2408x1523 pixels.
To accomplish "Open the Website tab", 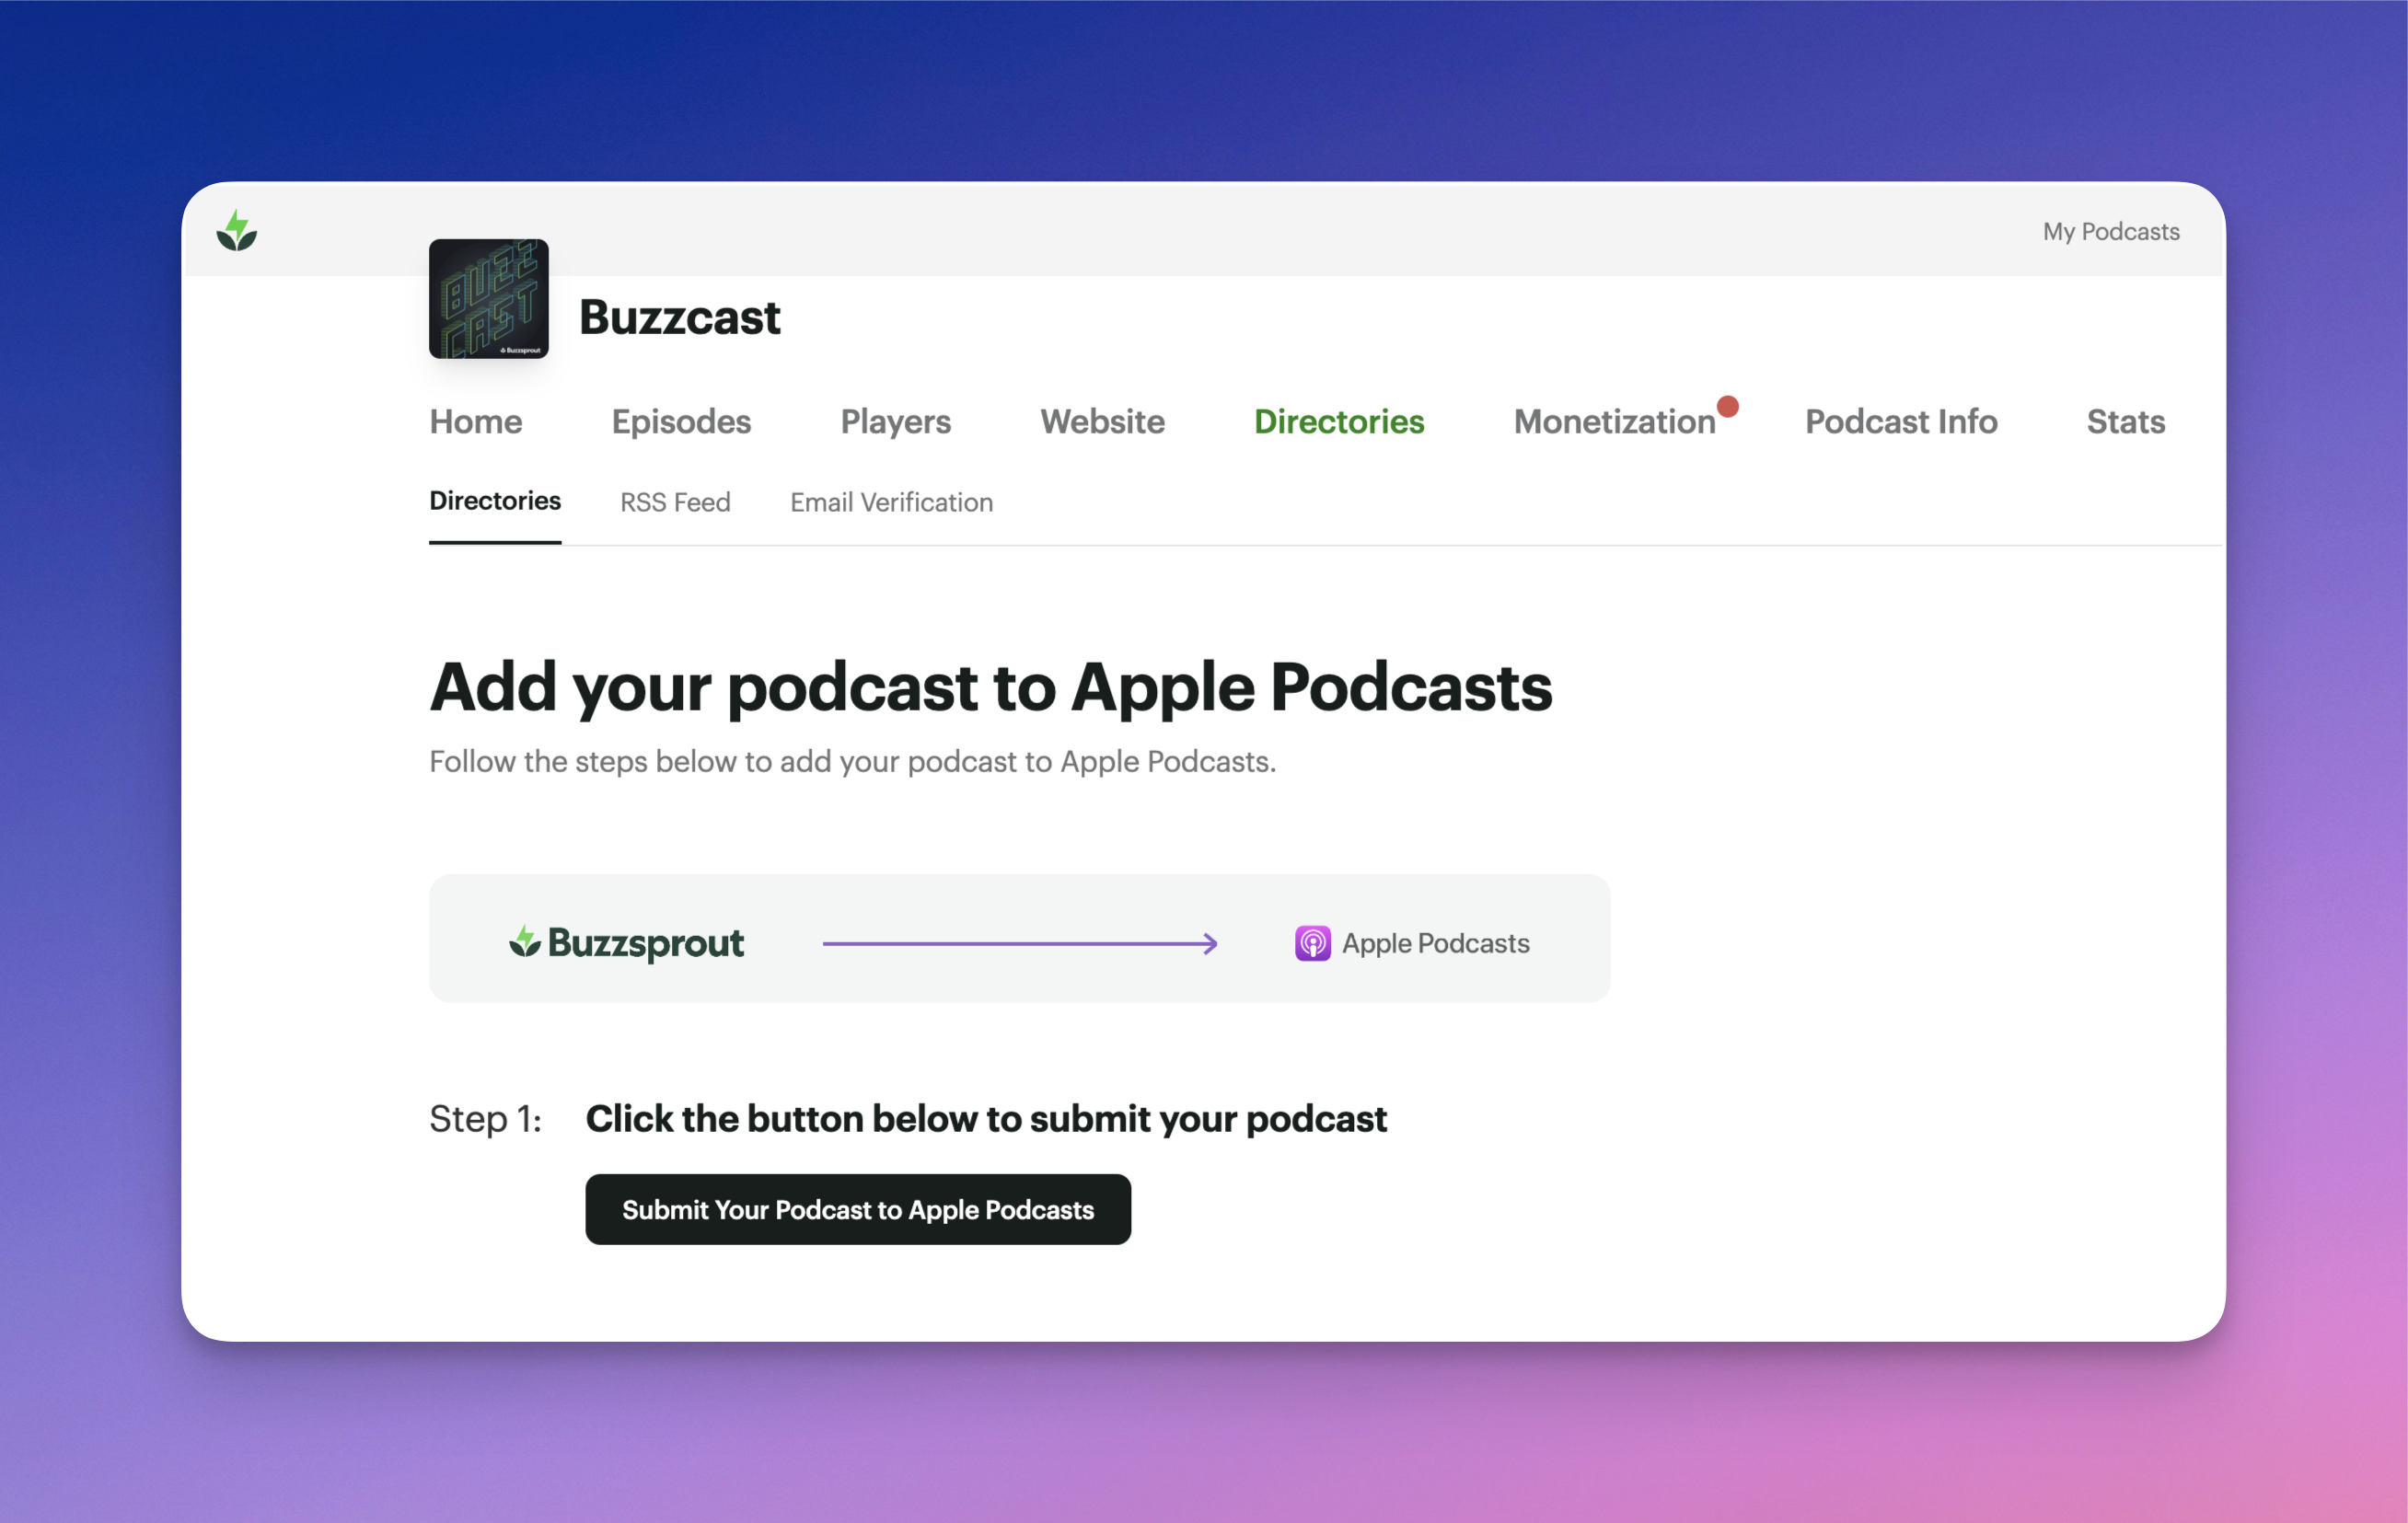I will [x=1102, y=421].
